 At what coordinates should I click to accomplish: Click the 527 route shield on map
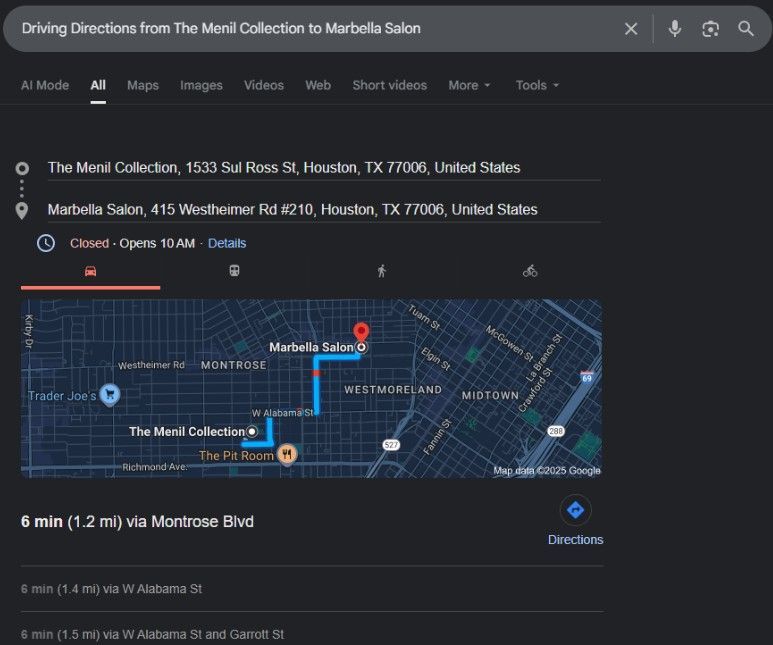tap(391, 445)
